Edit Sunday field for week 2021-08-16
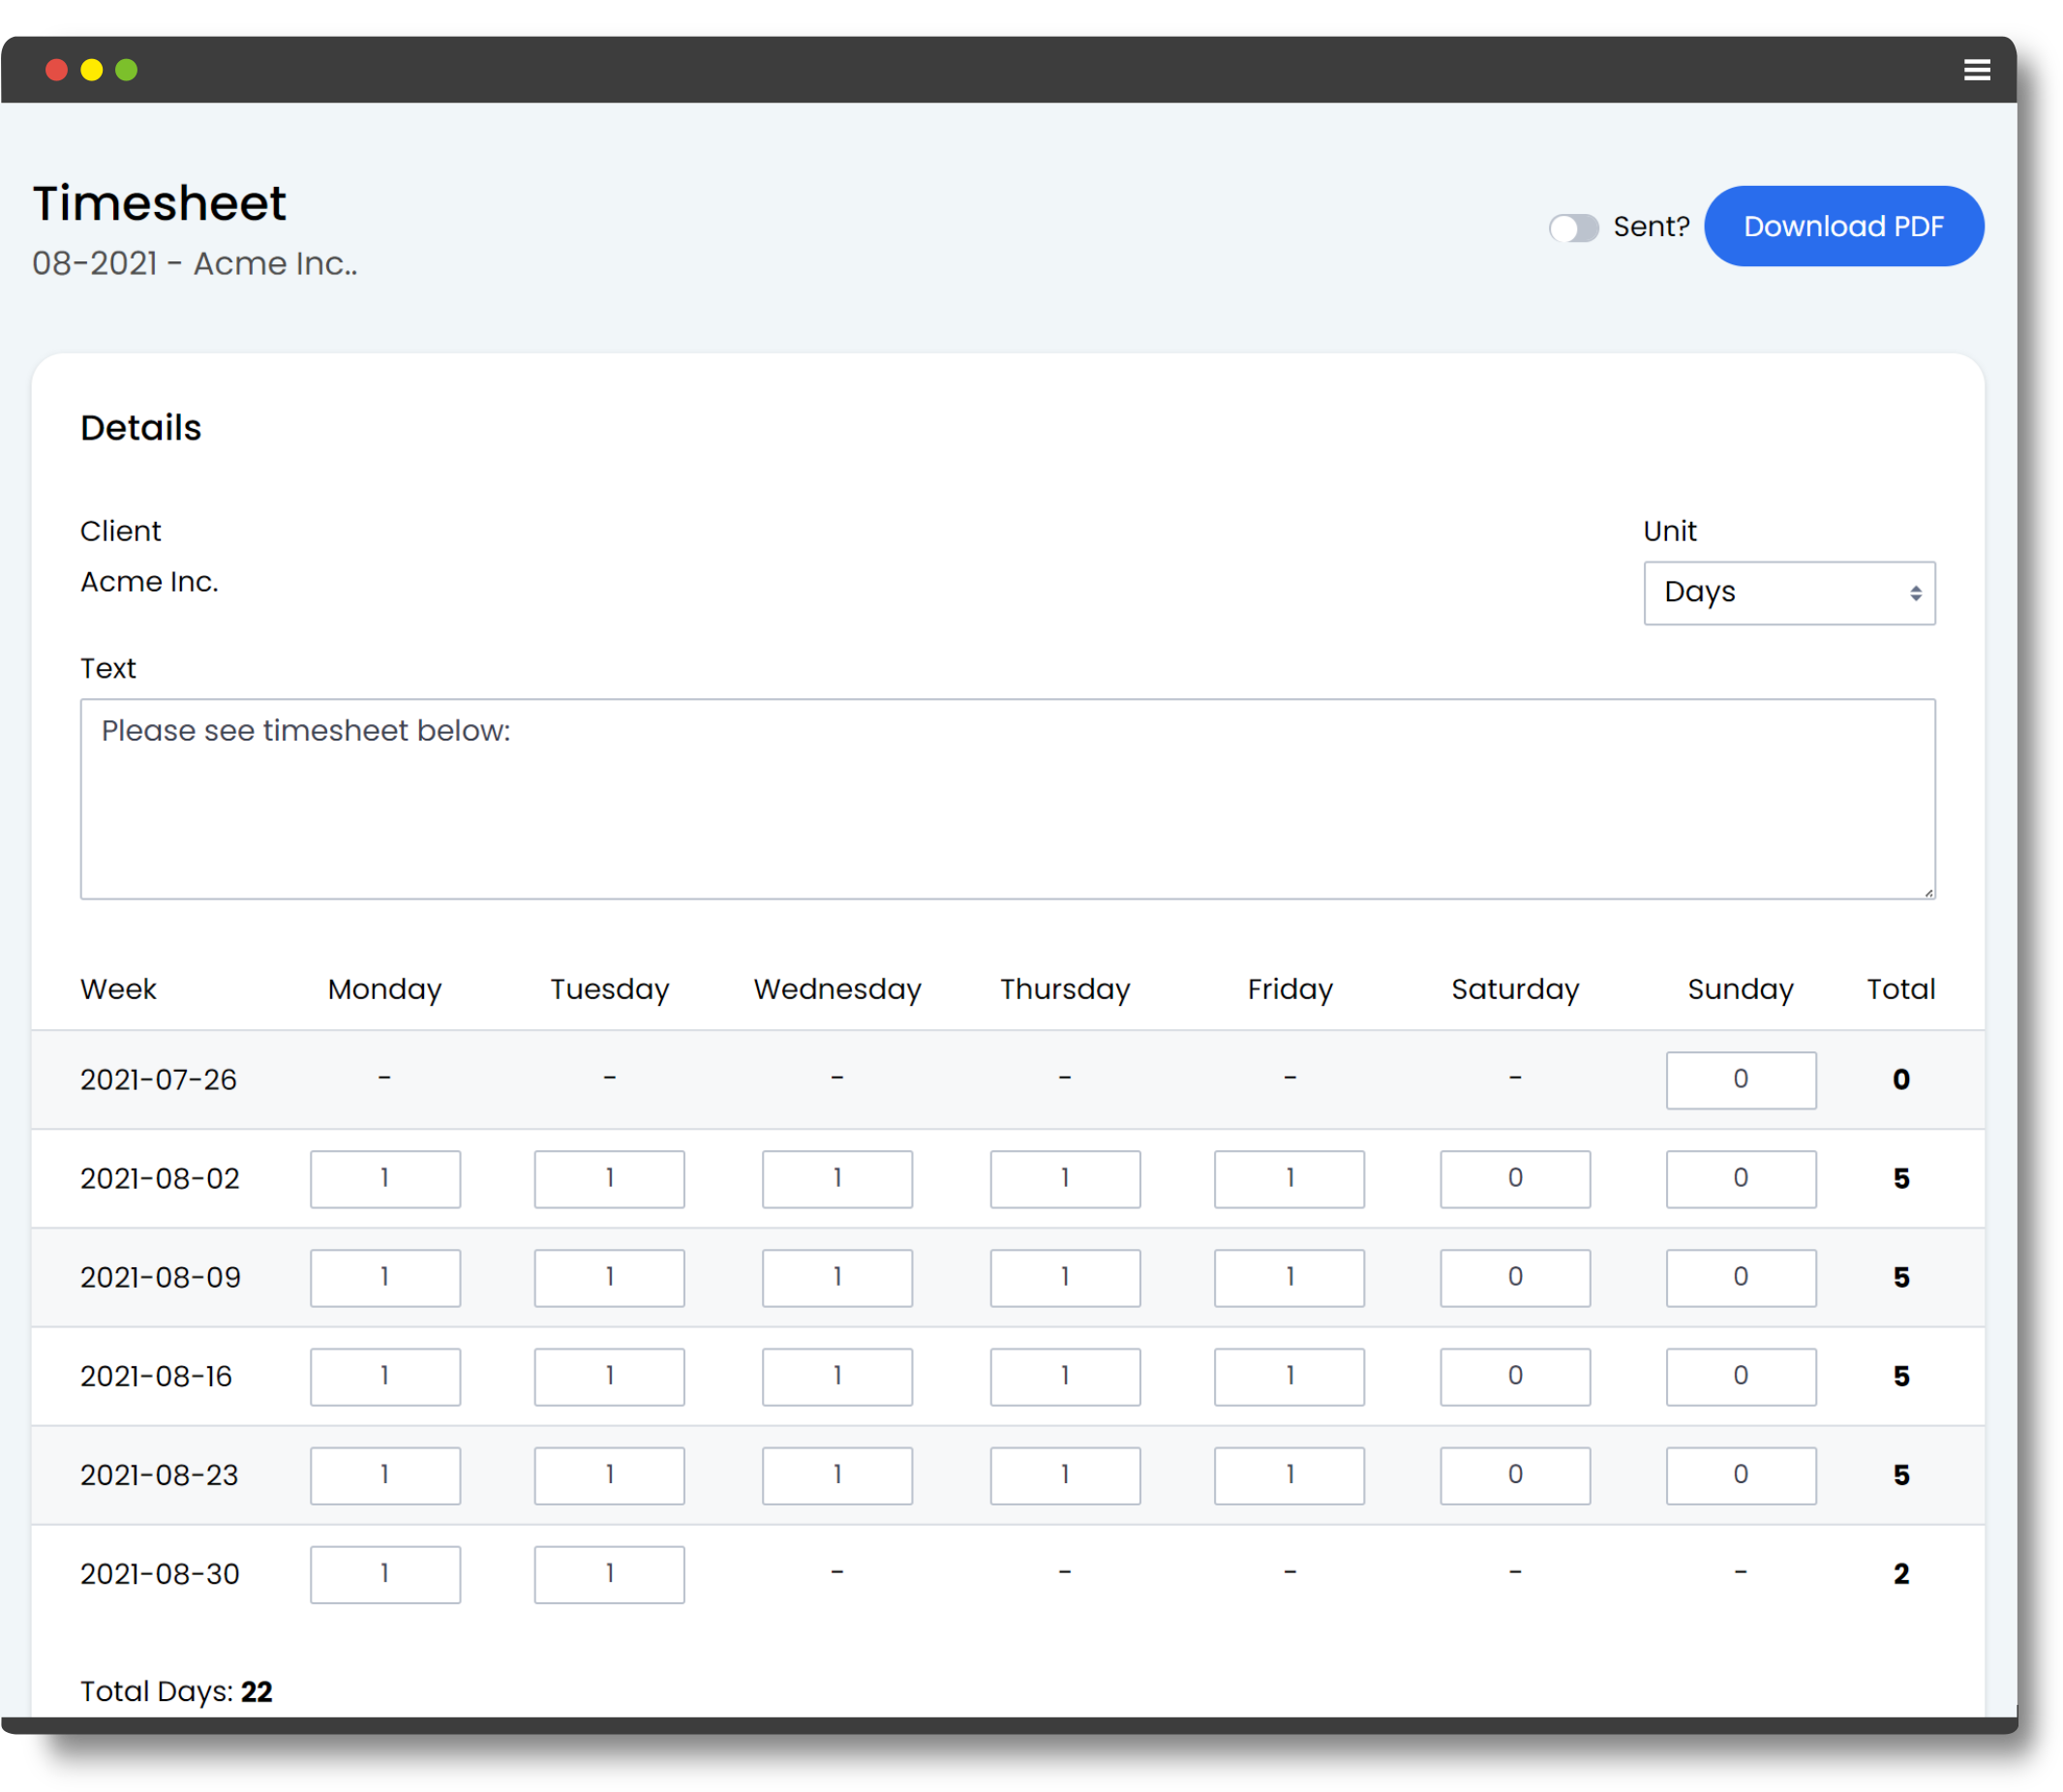The height and width of the screenshot is (1792, 2063). [x=1740, y=1377]
